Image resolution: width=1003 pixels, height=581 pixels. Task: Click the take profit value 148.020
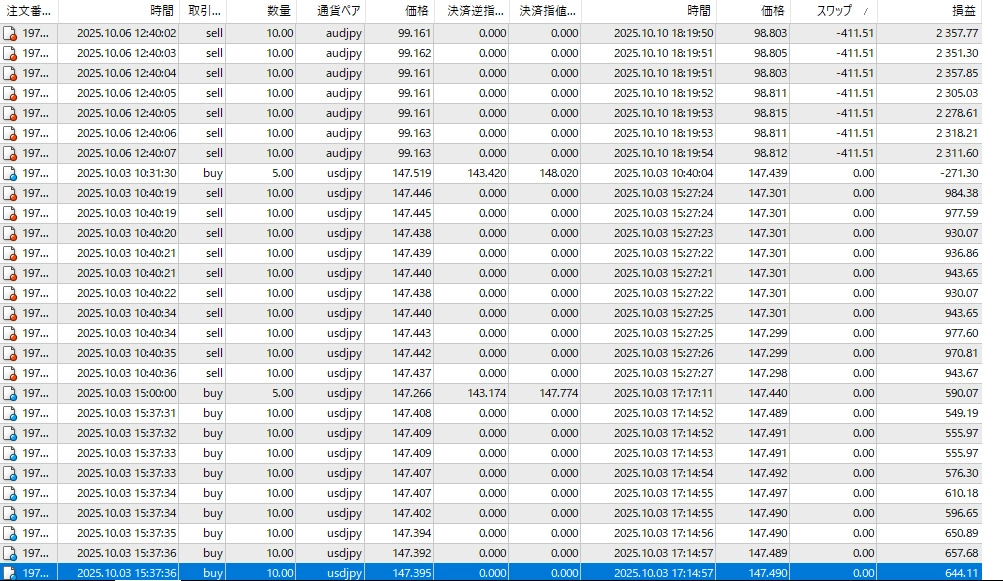(x=558, y=173)
